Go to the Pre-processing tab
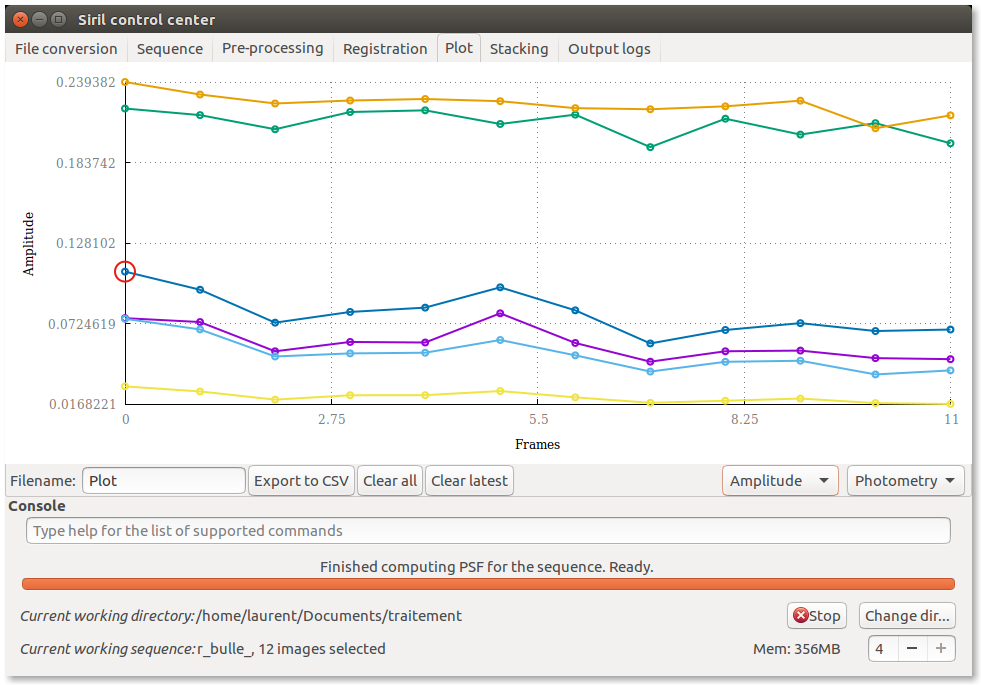Image resolution: width=981 pixels, height=685 pixels. (272, 49)
